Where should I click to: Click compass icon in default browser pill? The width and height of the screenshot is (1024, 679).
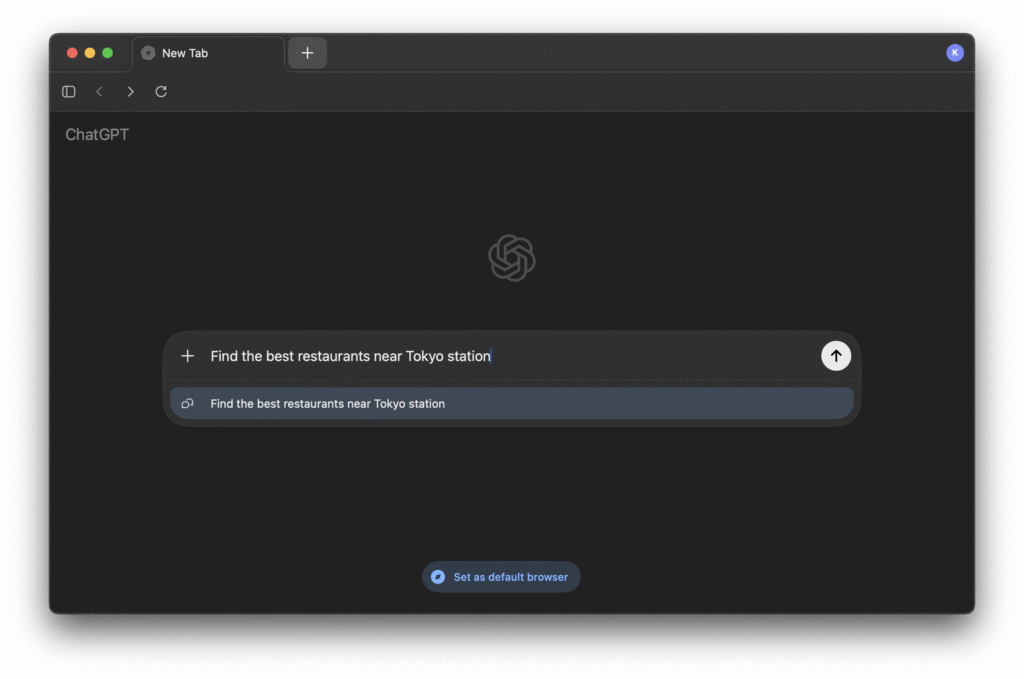click(438, 577)
